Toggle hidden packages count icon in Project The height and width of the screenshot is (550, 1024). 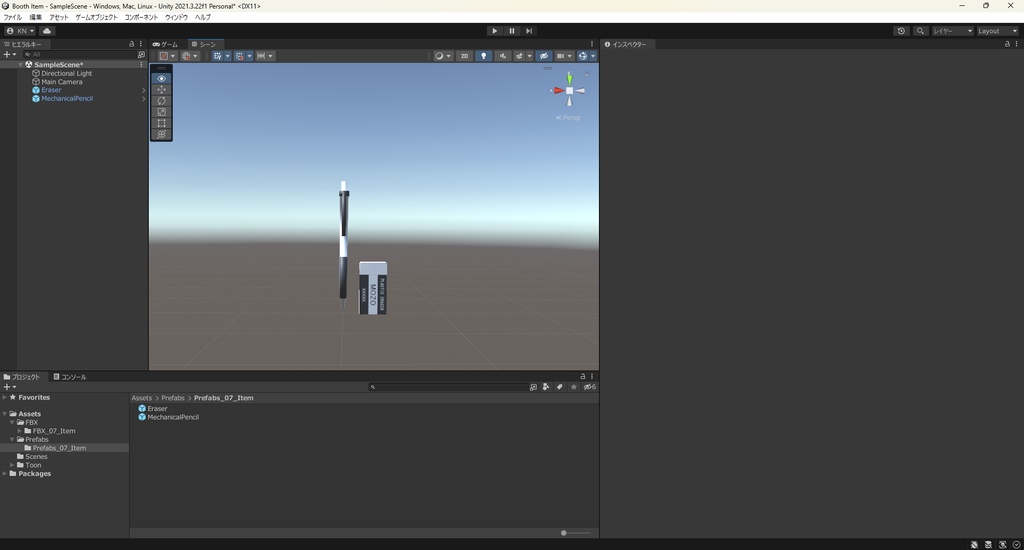click(x=589, y=387)
